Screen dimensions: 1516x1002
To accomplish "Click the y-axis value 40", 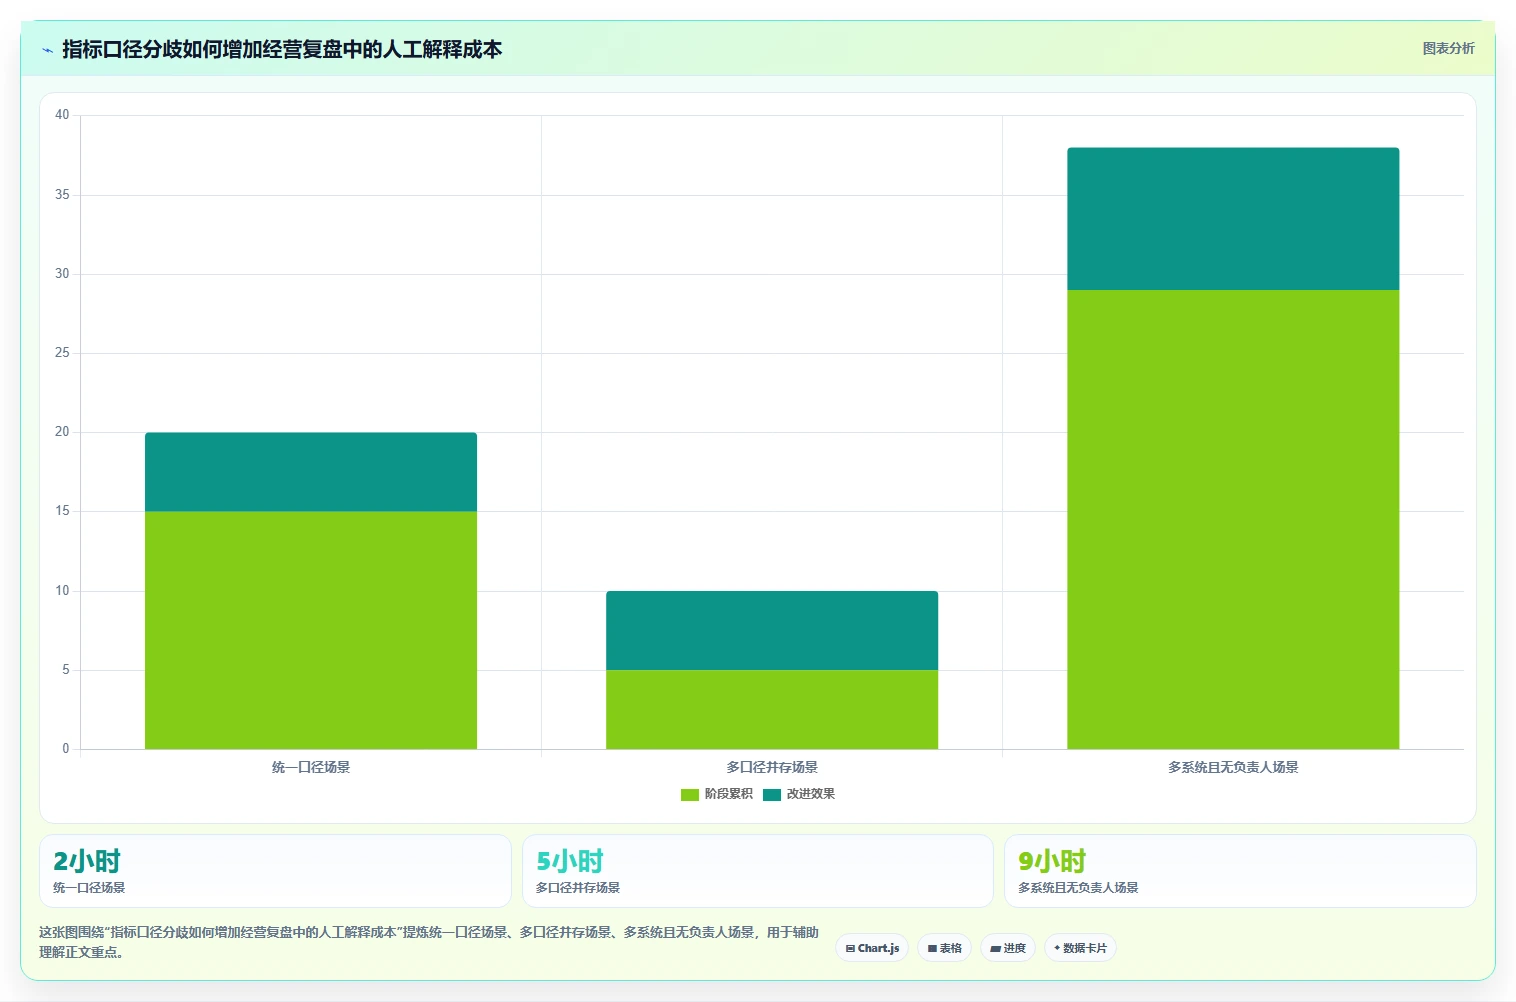I will [62, 115].
